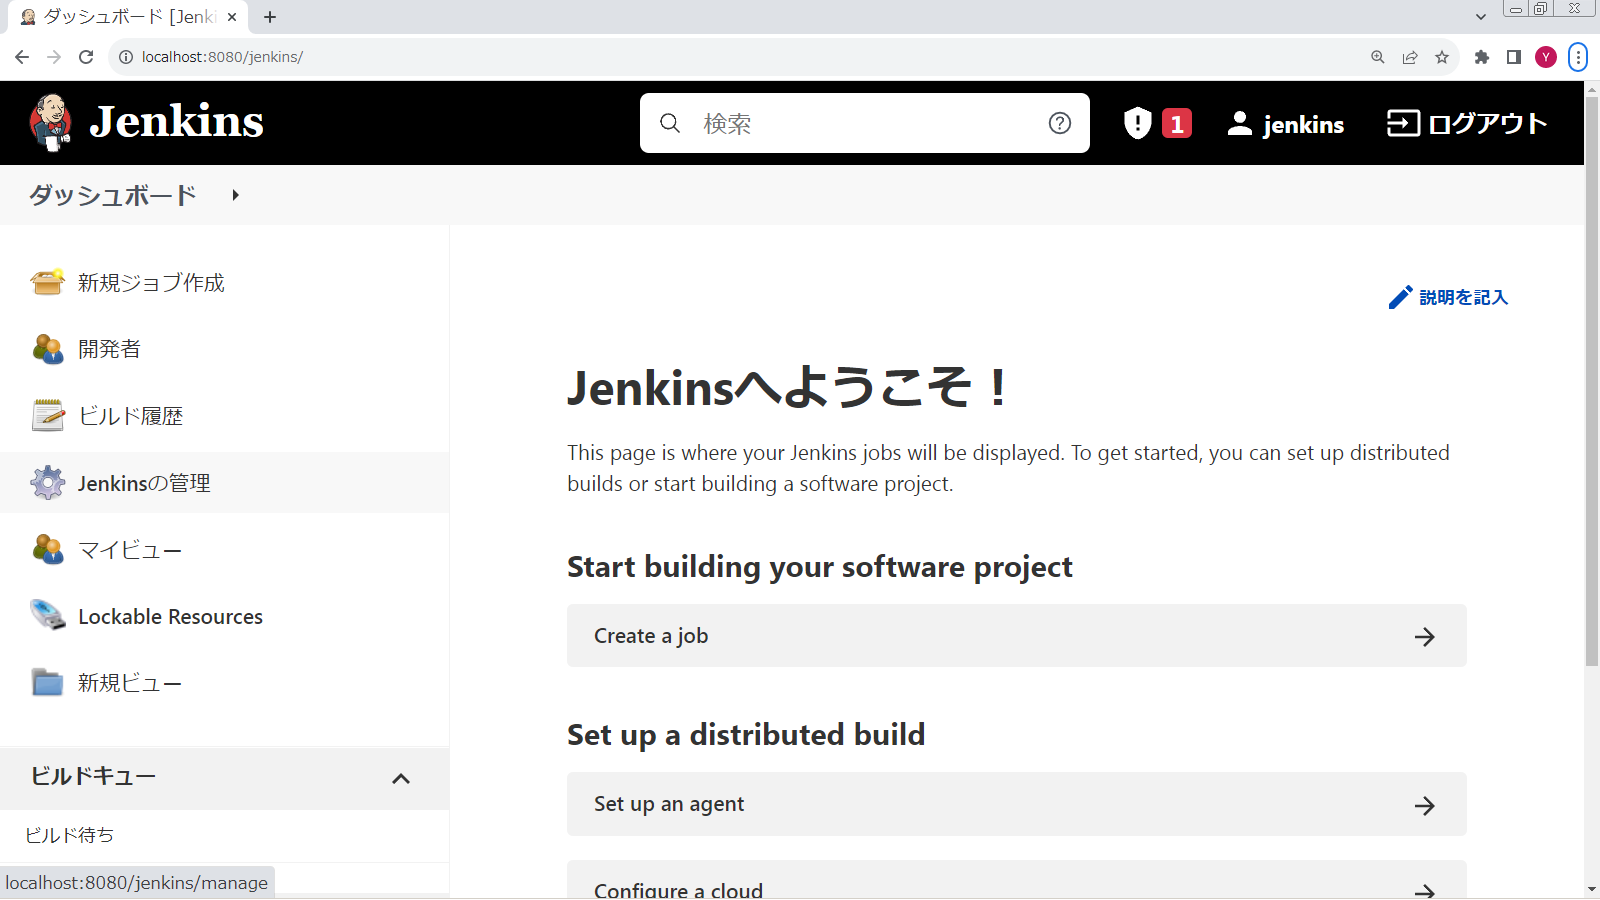Open the security warning shield icon
Image resolution: width=1600 pixels, height=900 pixels.
click(1138, 123)
